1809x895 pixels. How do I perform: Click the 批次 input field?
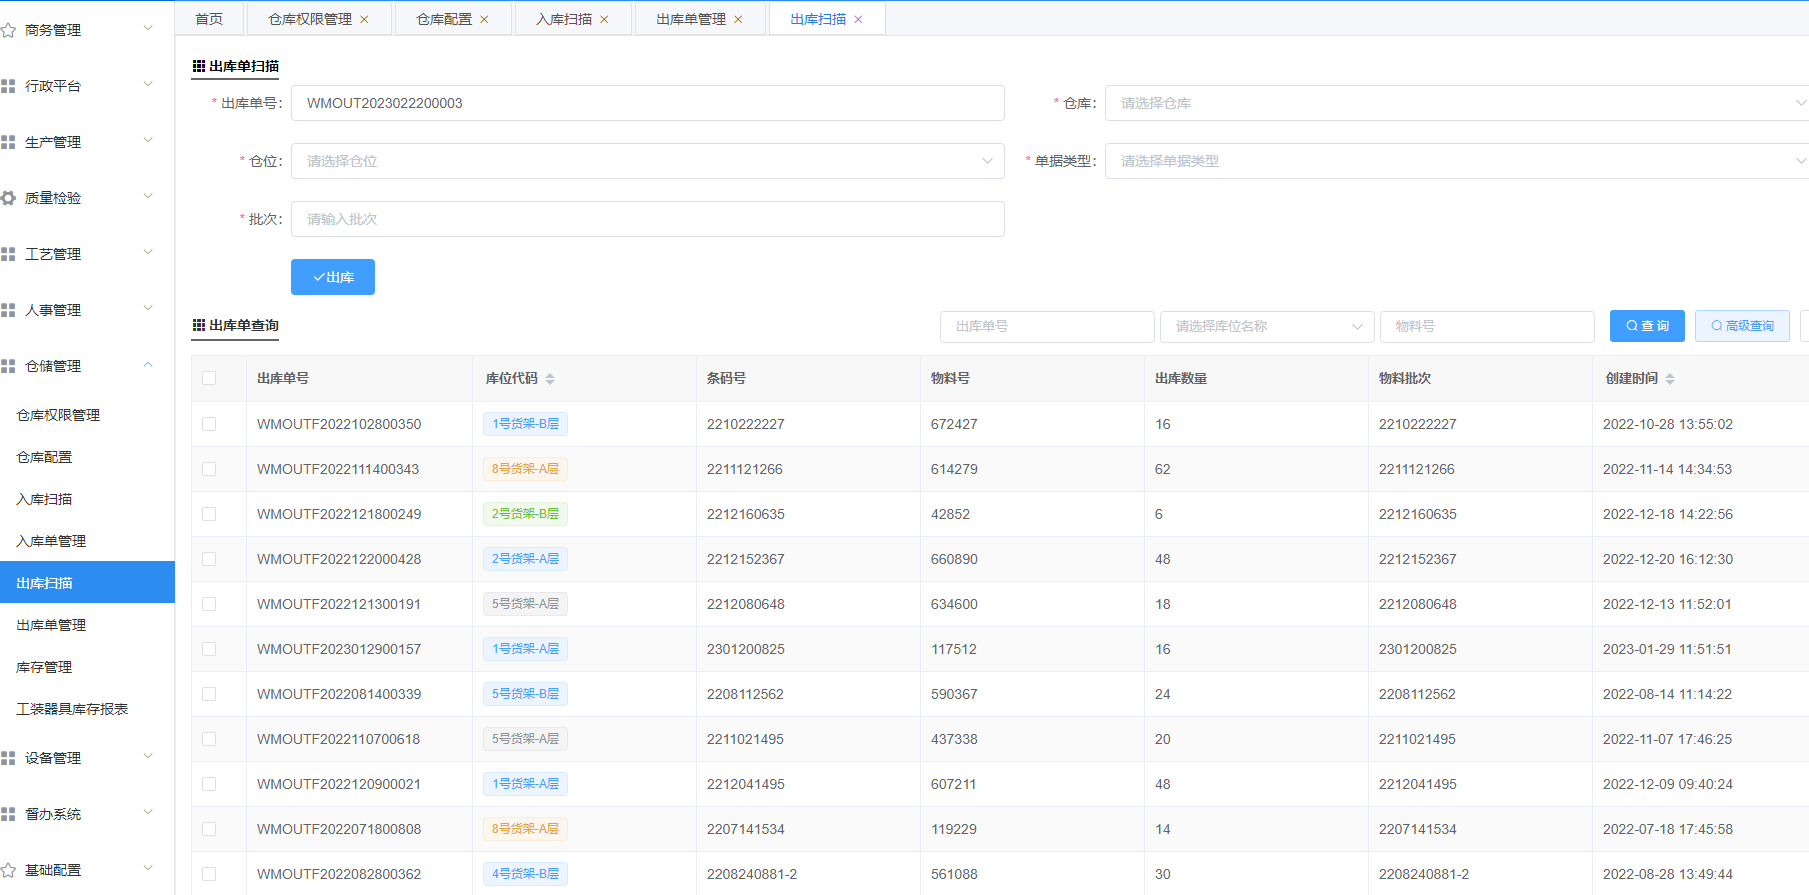[647, 219]
